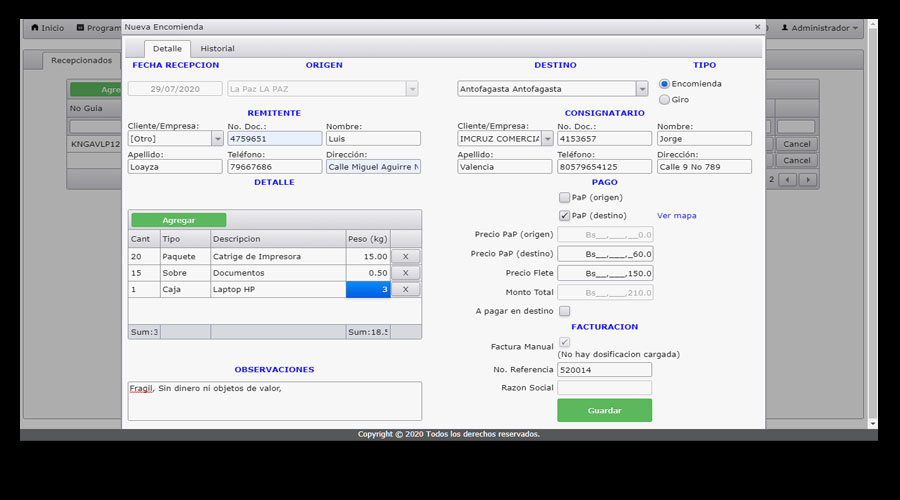The image size is (900, 500).
Task: Open the Ver mapa link
Action: pyautogui.click(x=677, y=216)
